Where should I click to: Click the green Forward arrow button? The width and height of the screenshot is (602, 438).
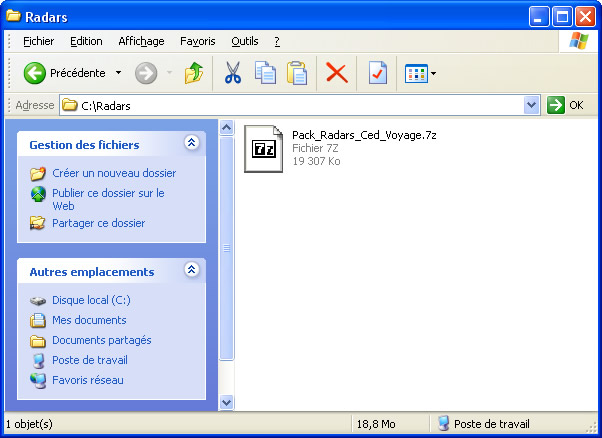[x=146, y=73]
